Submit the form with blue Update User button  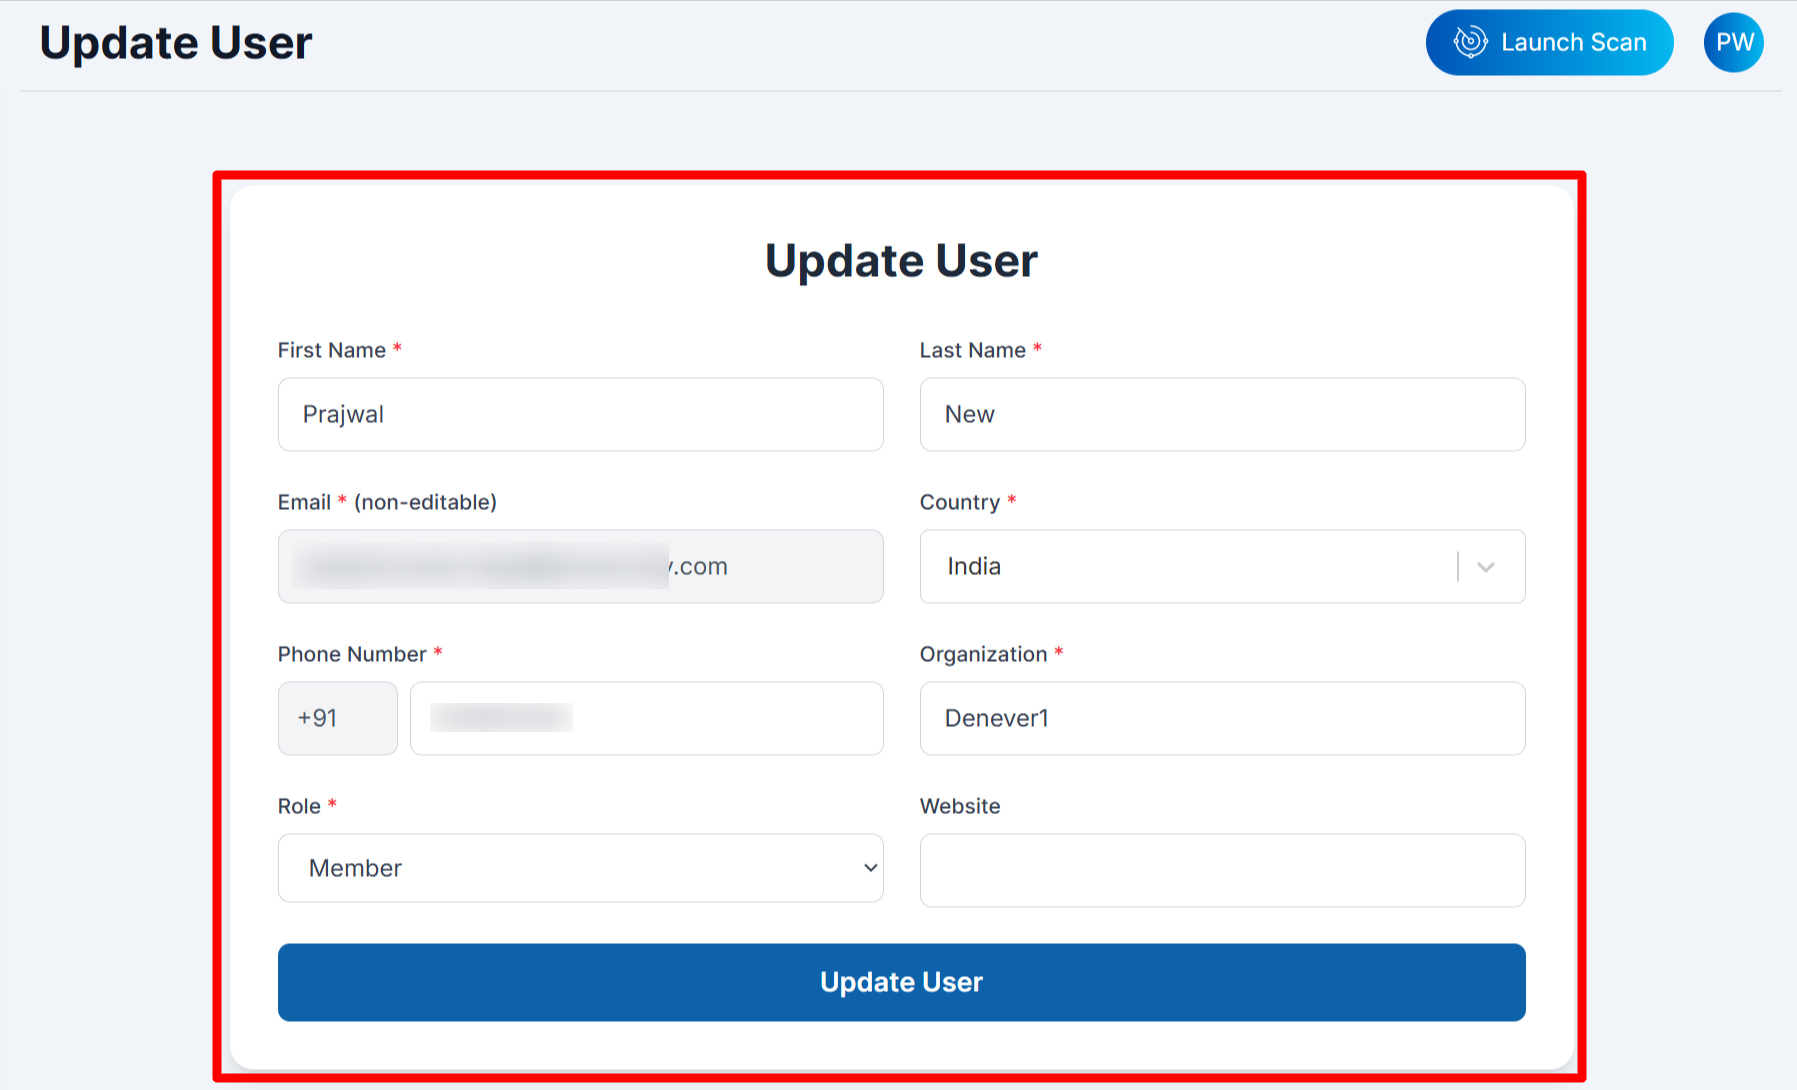tap(901, 982)
